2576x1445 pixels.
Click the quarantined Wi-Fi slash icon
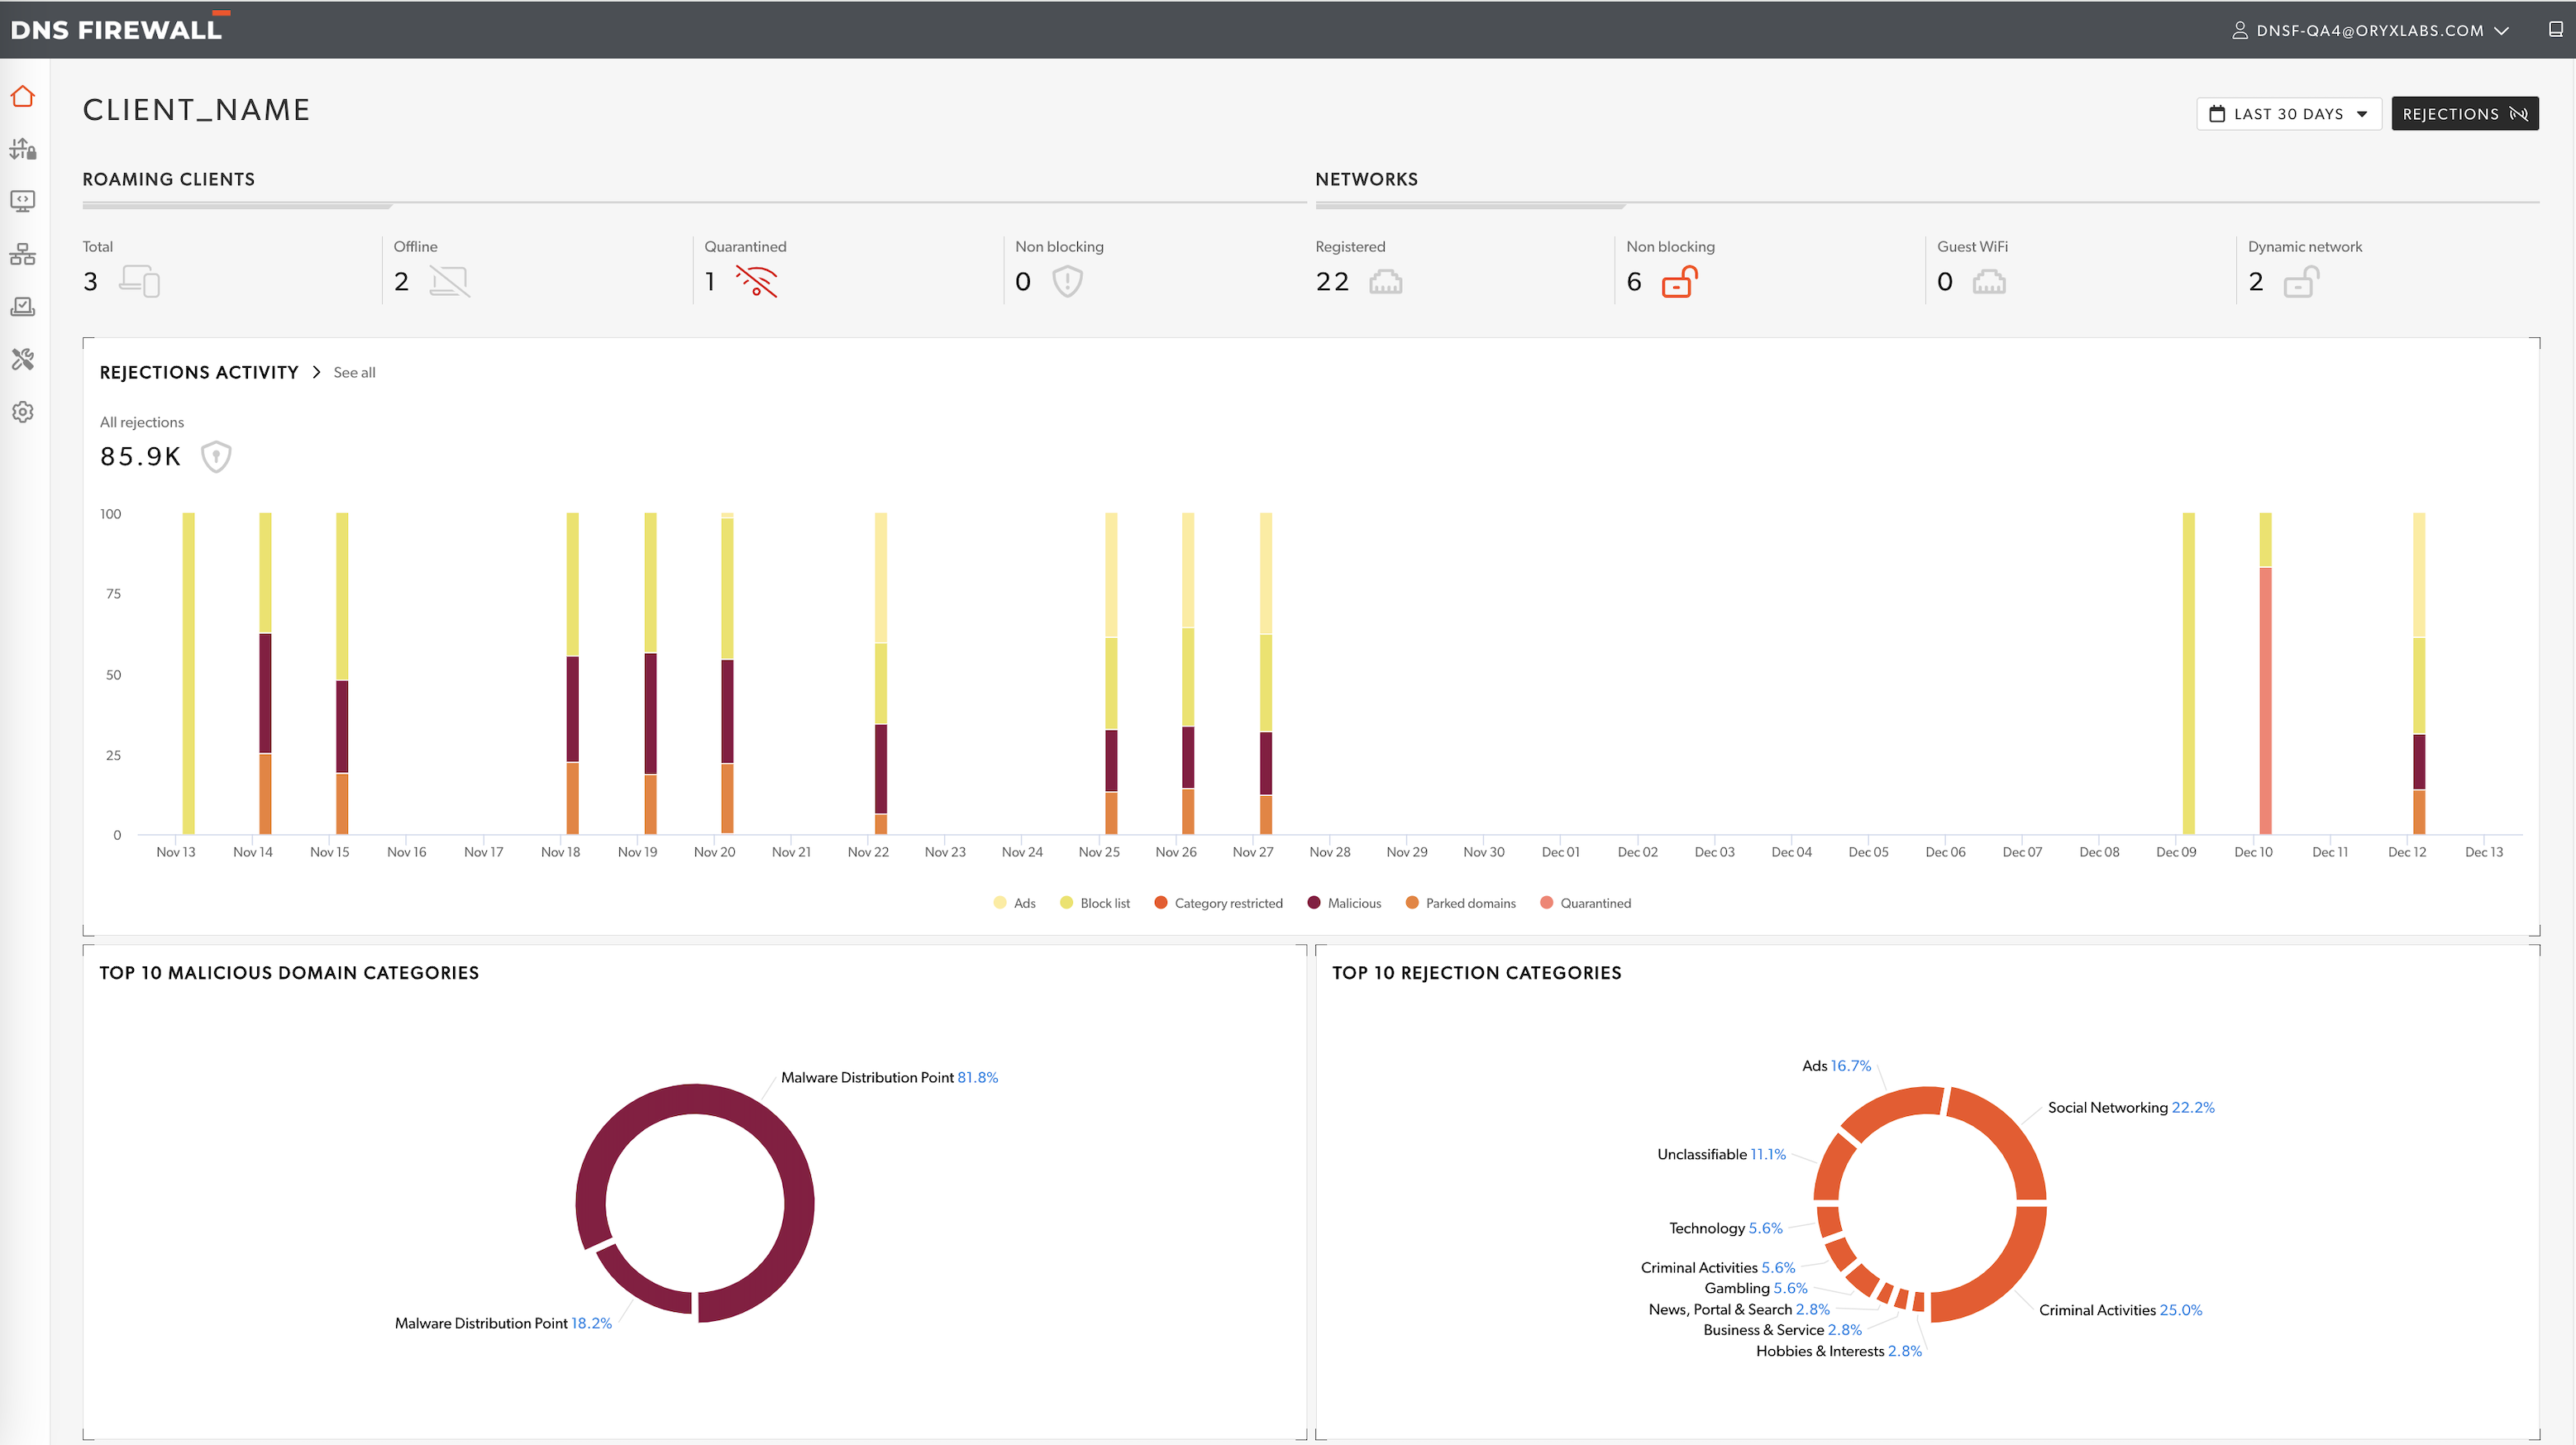click(x=756, y=282)
